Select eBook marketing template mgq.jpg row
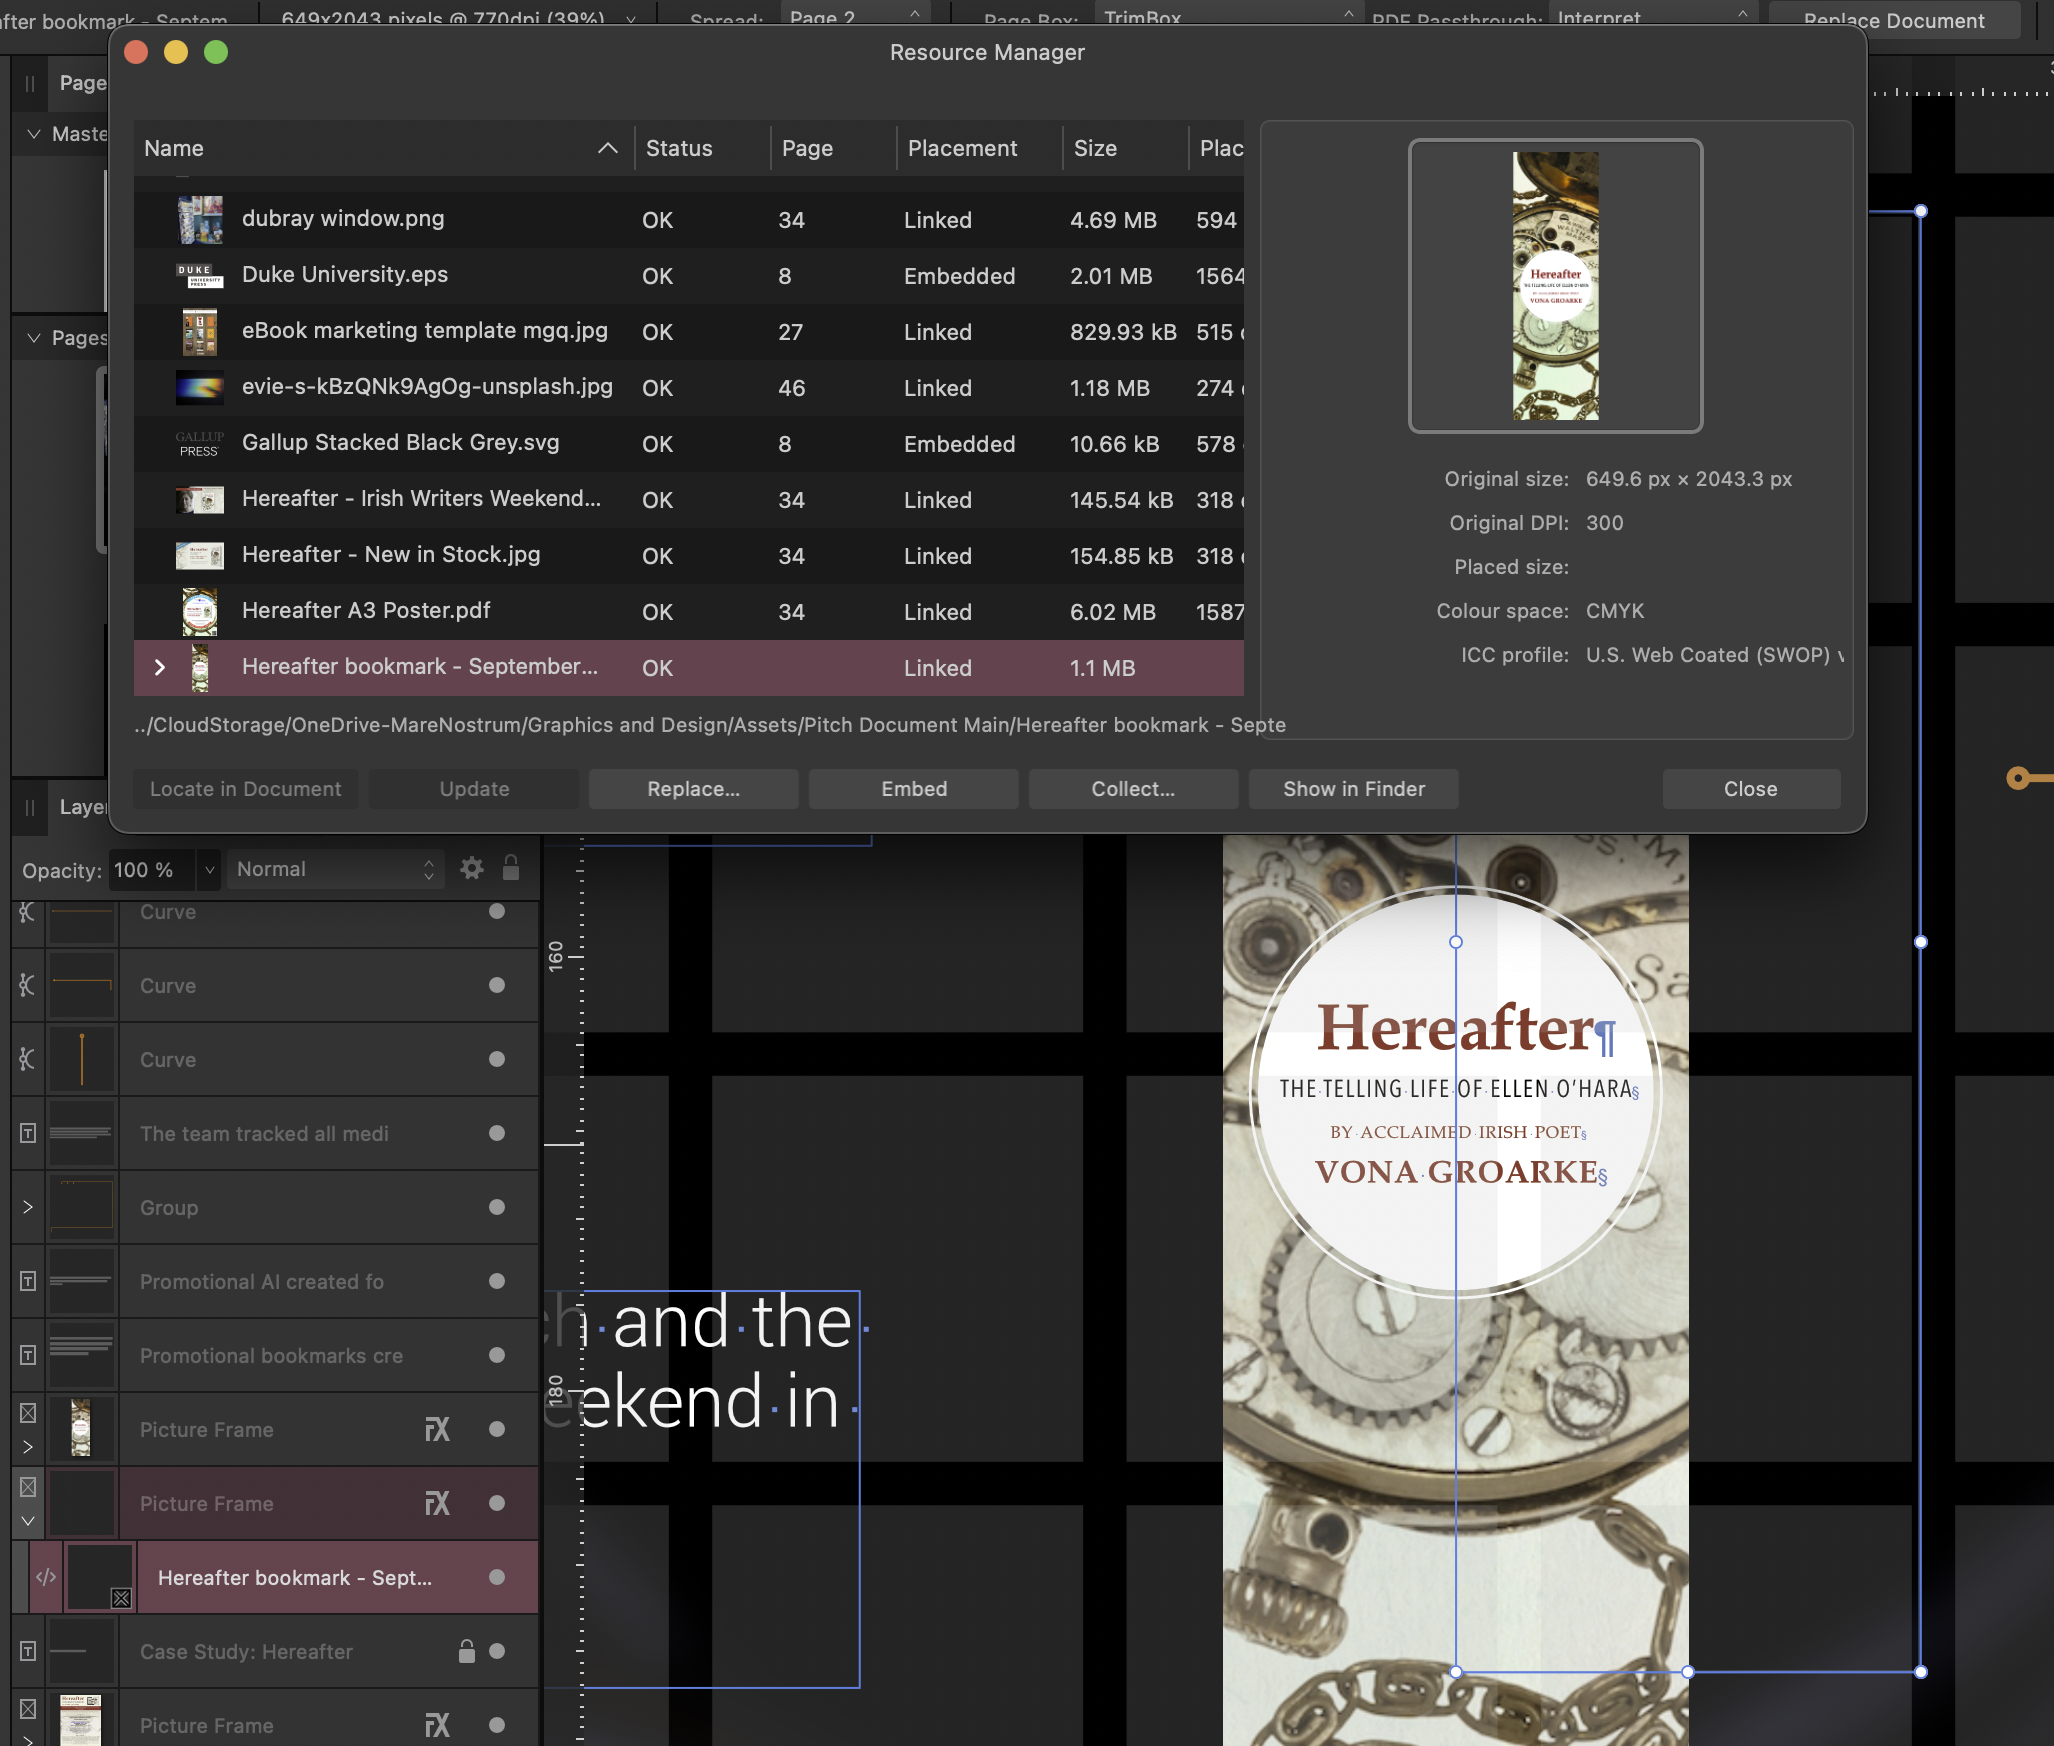The image size is (2054, 1746). [x=689, y=332]
